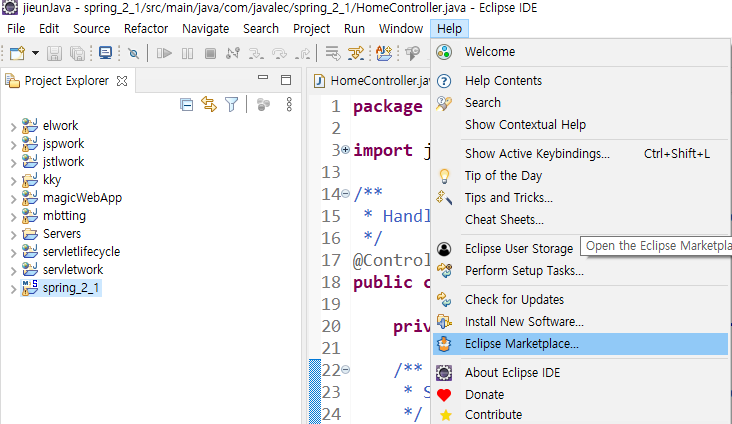
Task: Choose Help Contents
Action: [580, 81]
